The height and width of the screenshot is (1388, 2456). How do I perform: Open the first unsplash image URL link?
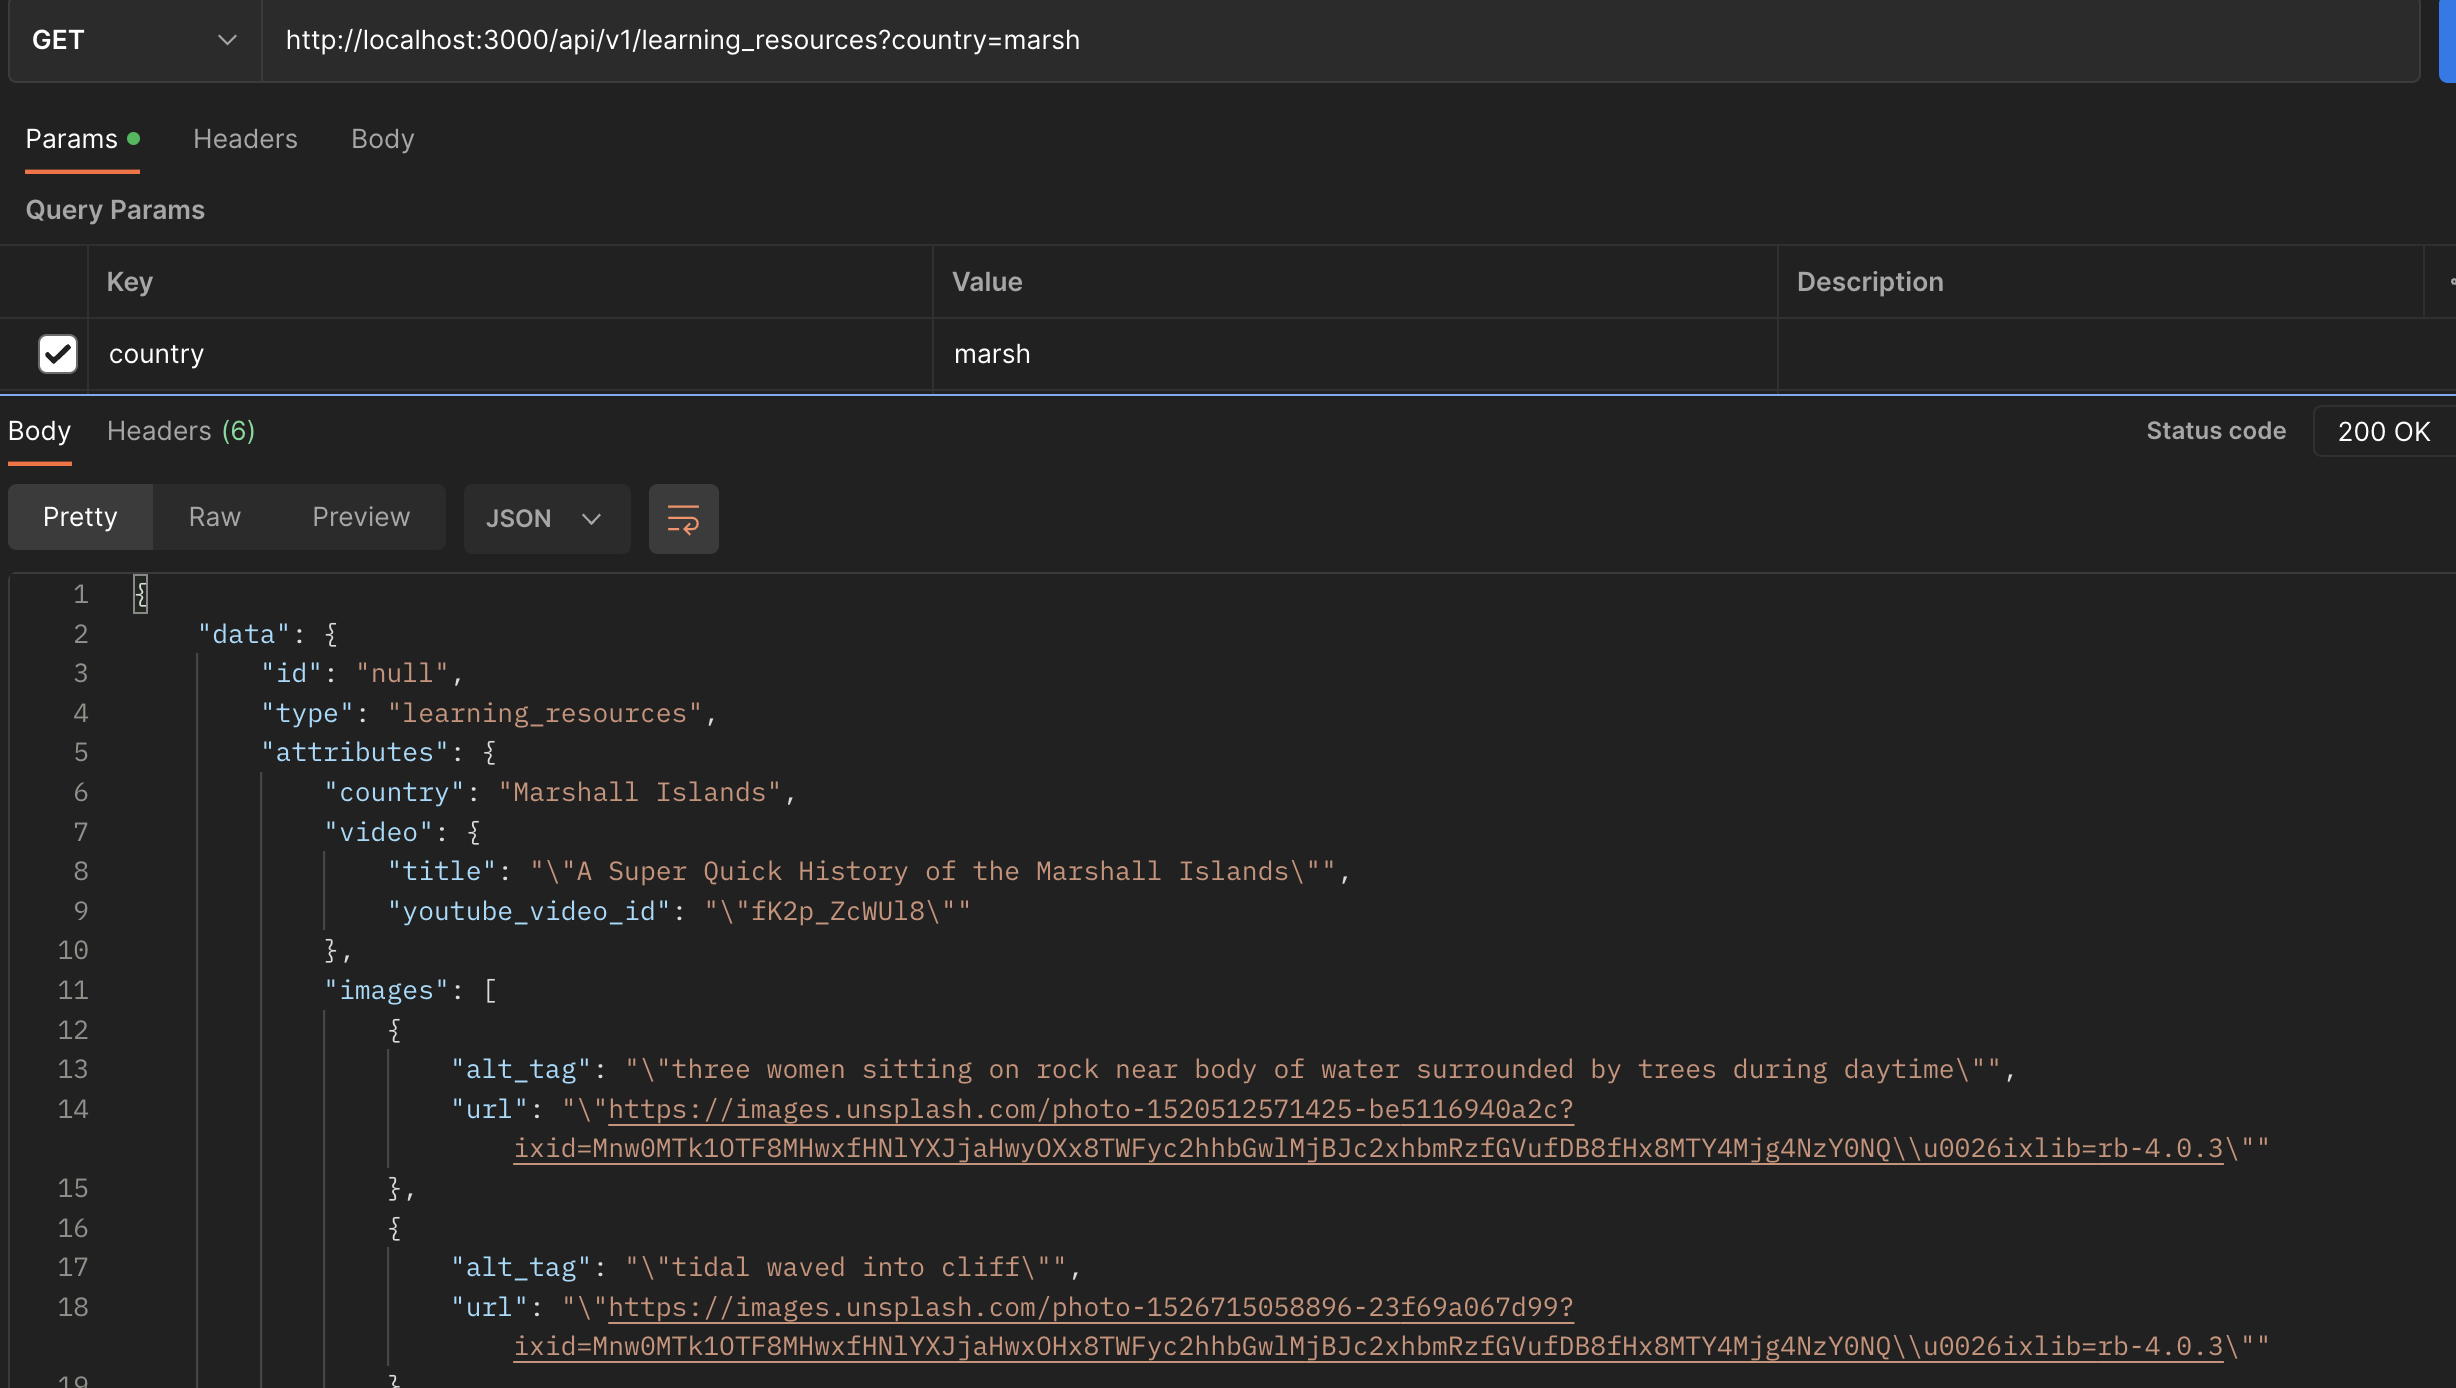(x=1090, y=1110)
